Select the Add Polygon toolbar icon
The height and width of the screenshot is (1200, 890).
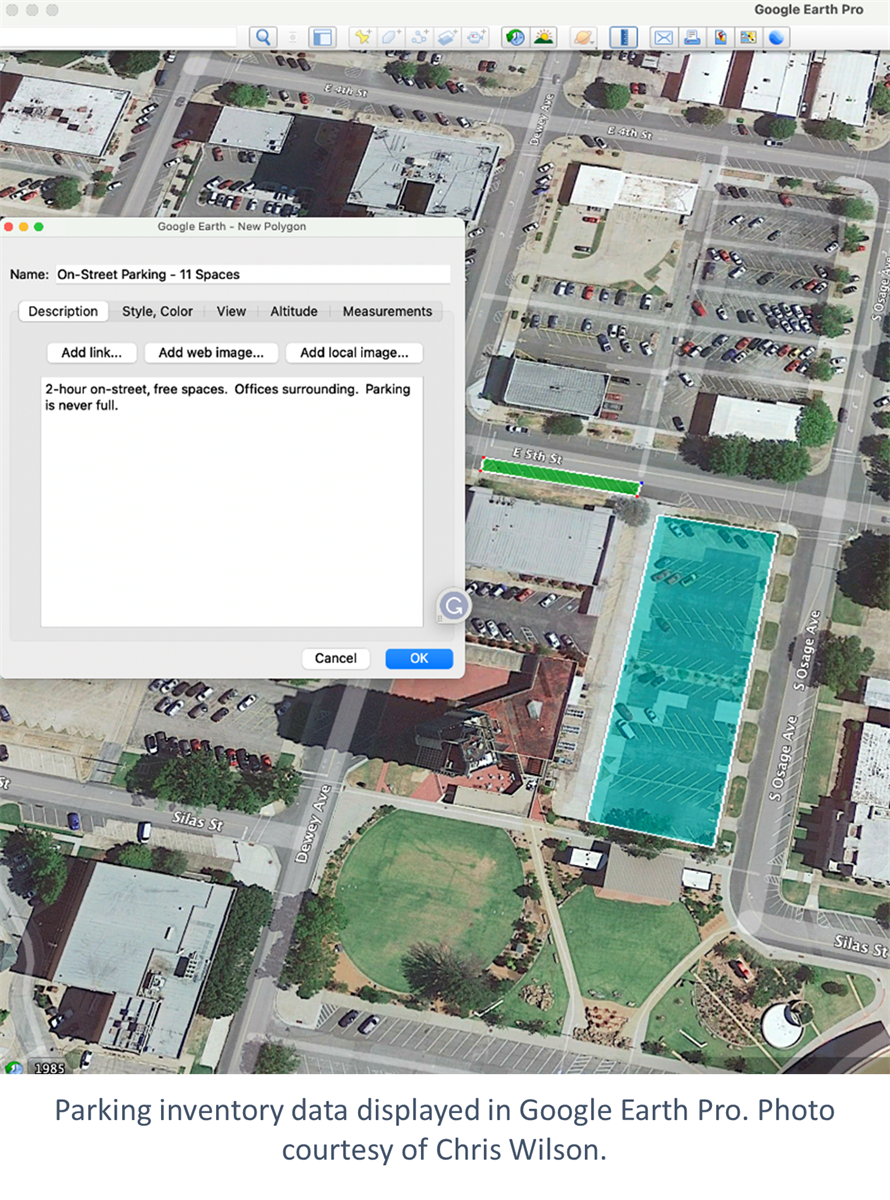coord(391,37)
